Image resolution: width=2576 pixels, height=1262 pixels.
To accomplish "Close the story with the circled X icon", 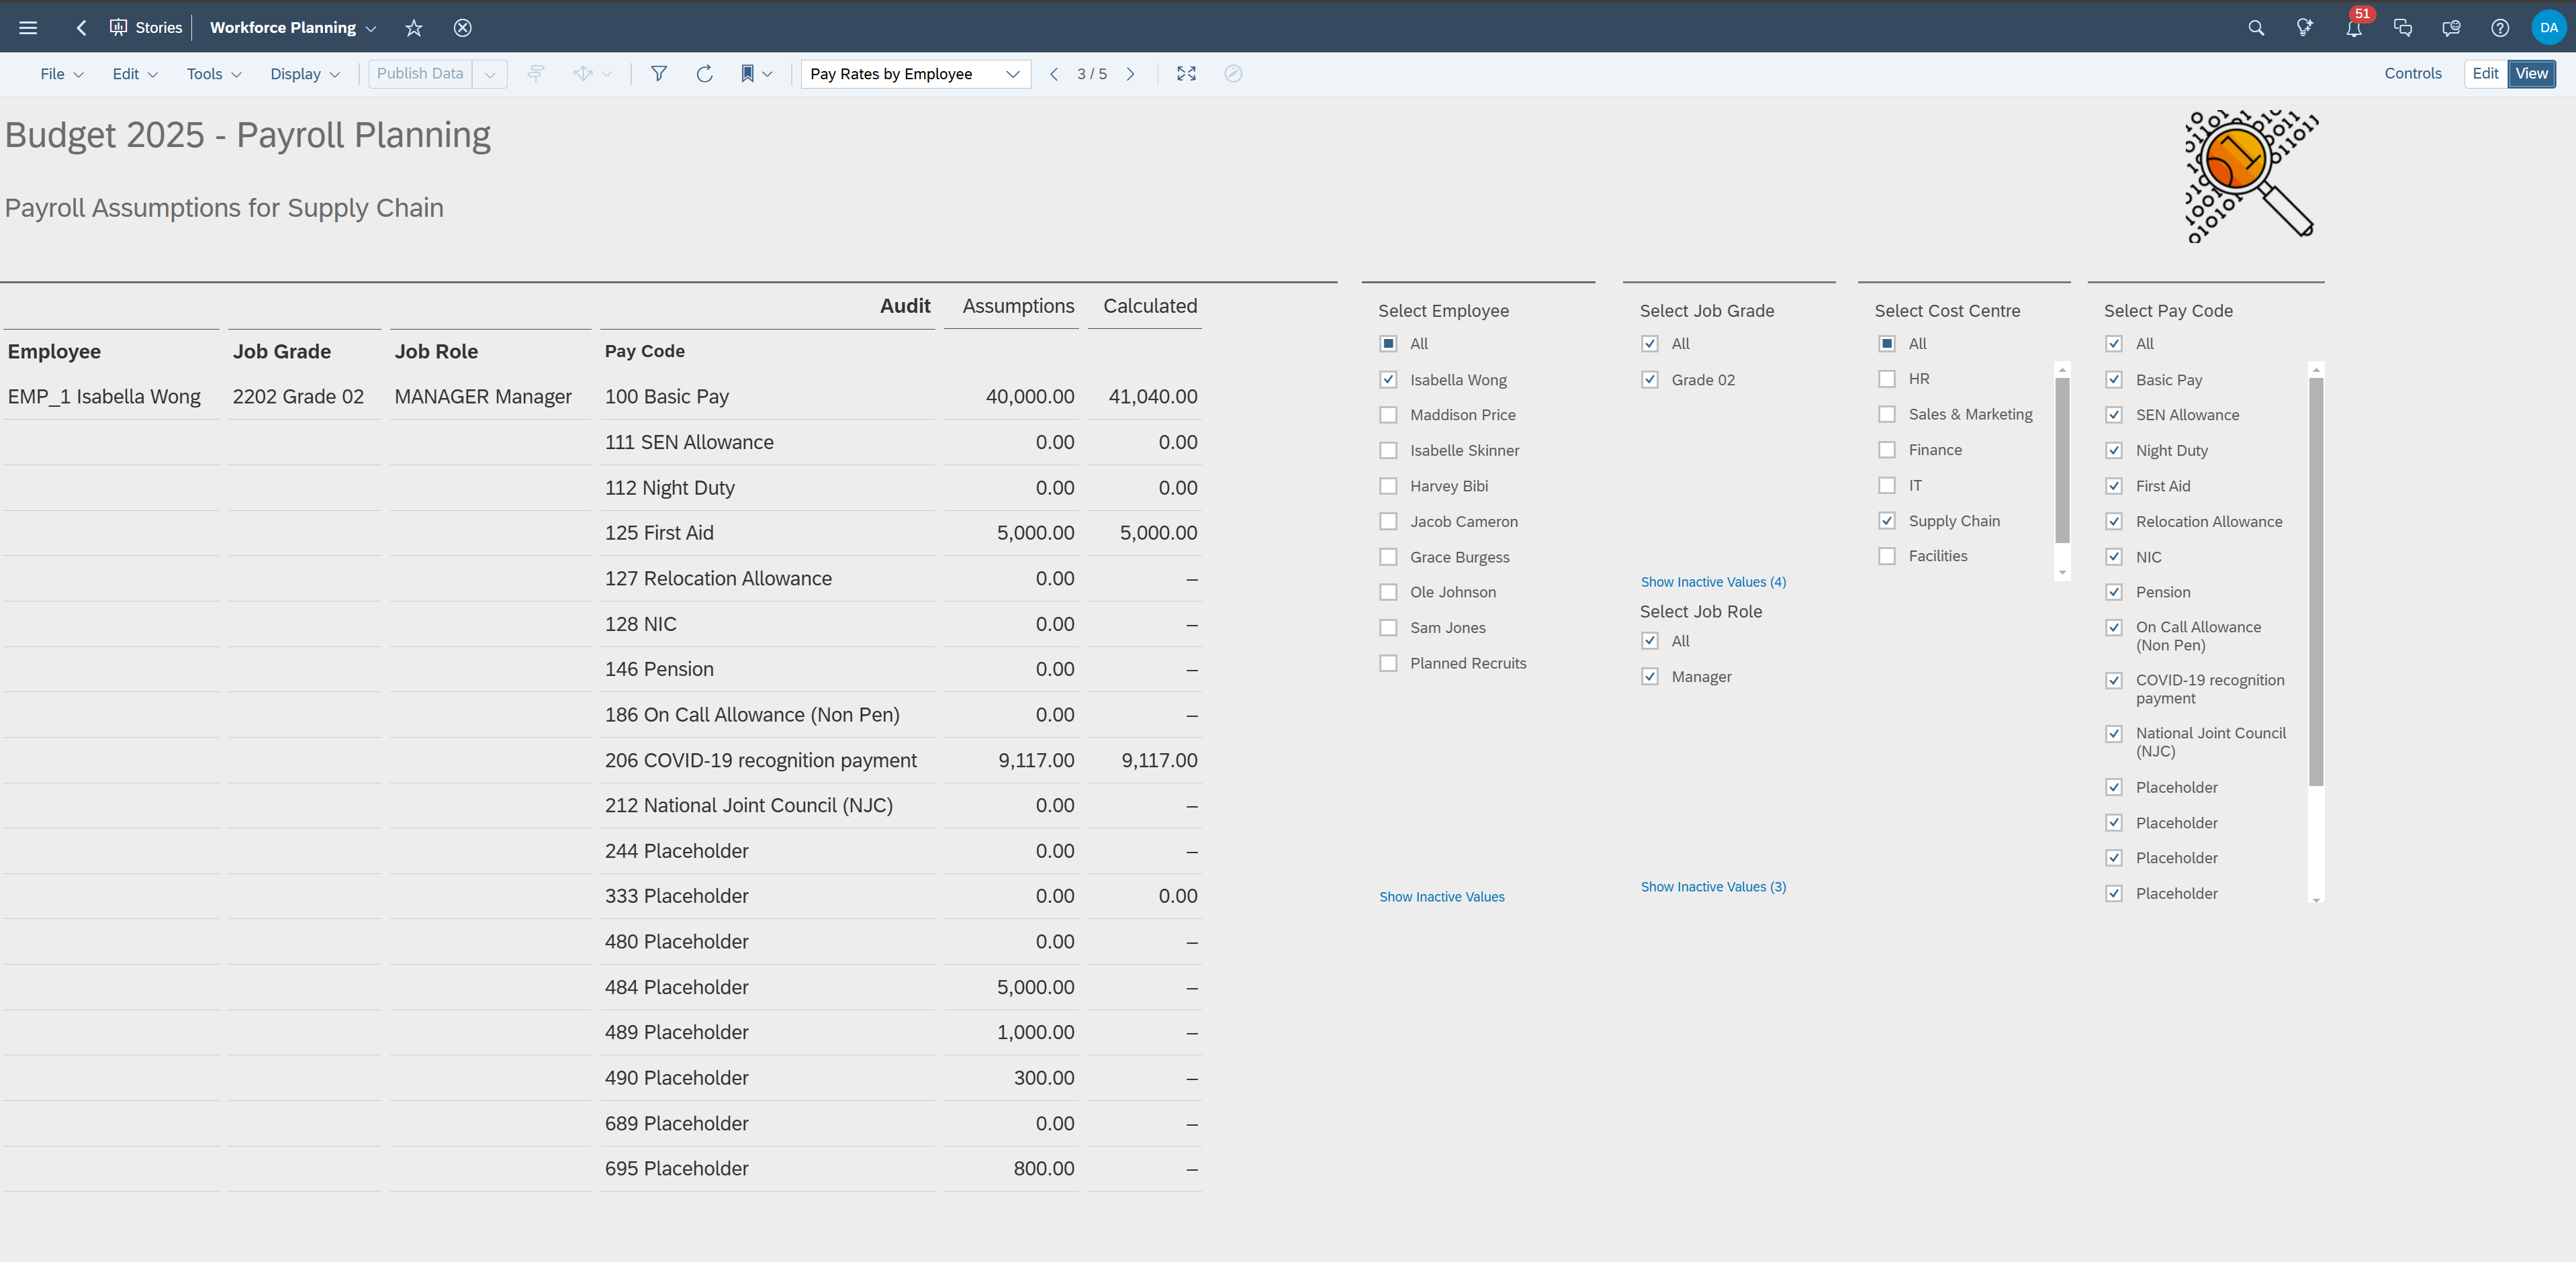I will pyautogui.click(x=462, y=28).
